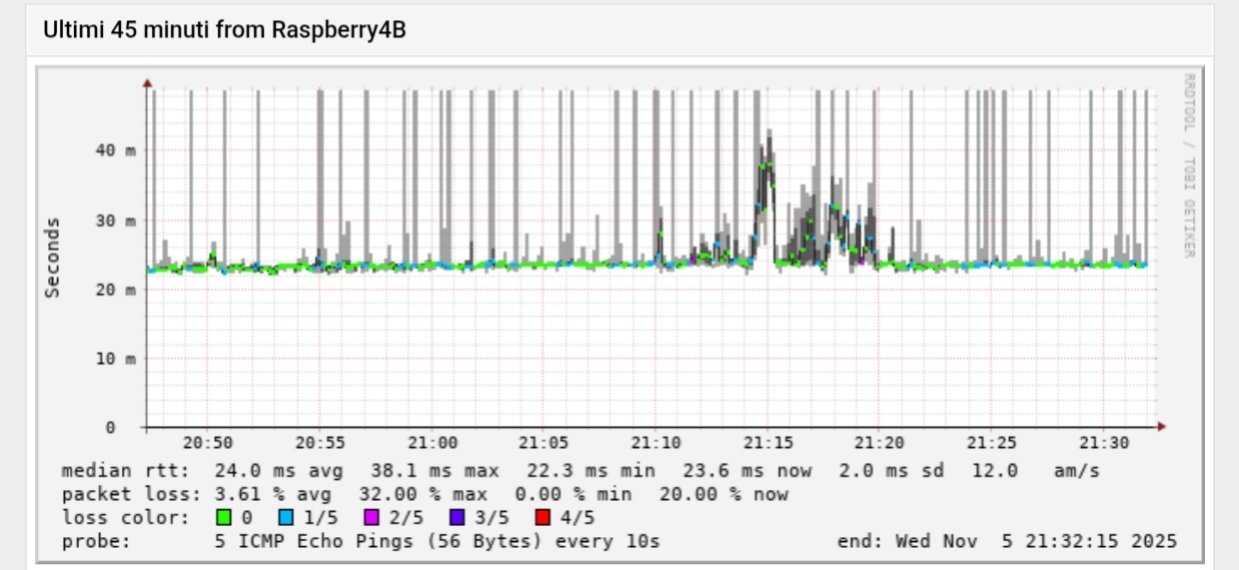Click the '21:15' time axis label

click(x=768, y=442)
